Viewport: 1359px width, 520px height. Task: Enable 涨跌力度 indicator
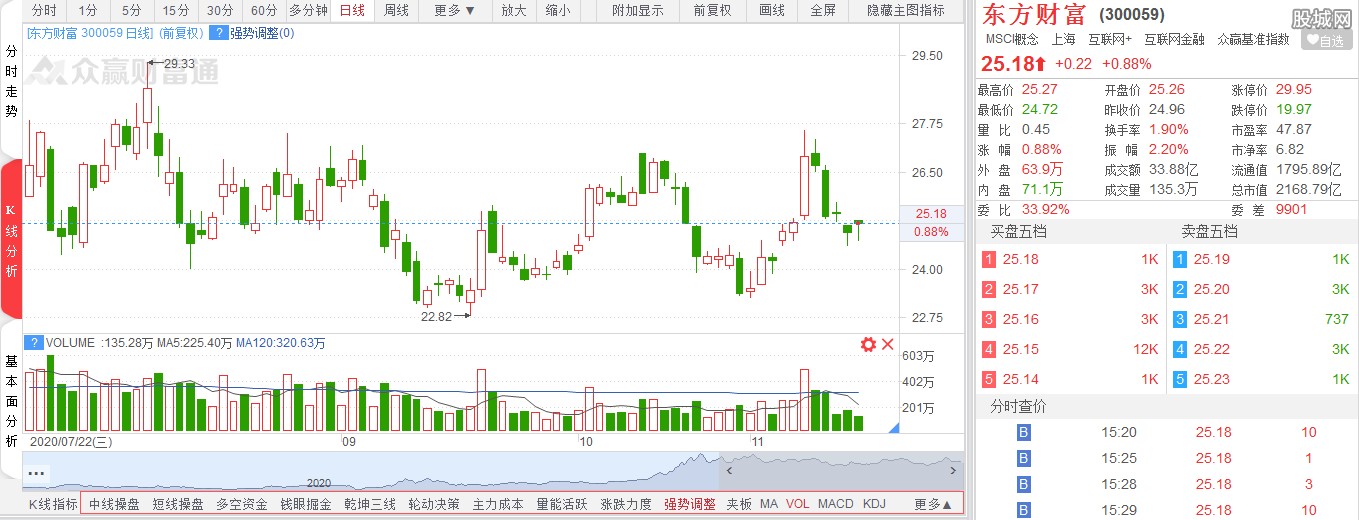tap(626, 504)
